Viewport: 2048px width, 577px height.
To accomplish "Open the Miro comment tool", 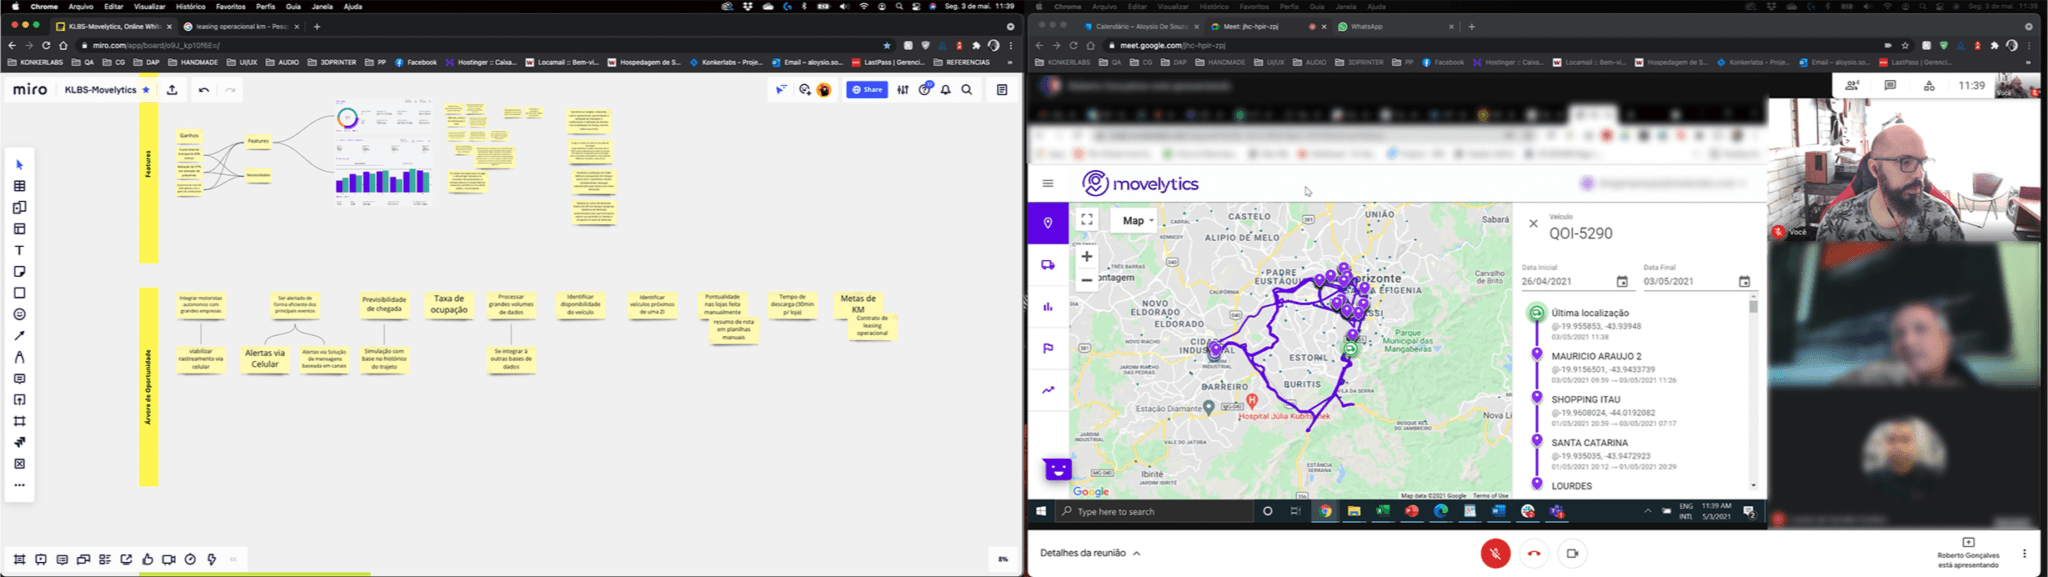I will tap(19, 379).
